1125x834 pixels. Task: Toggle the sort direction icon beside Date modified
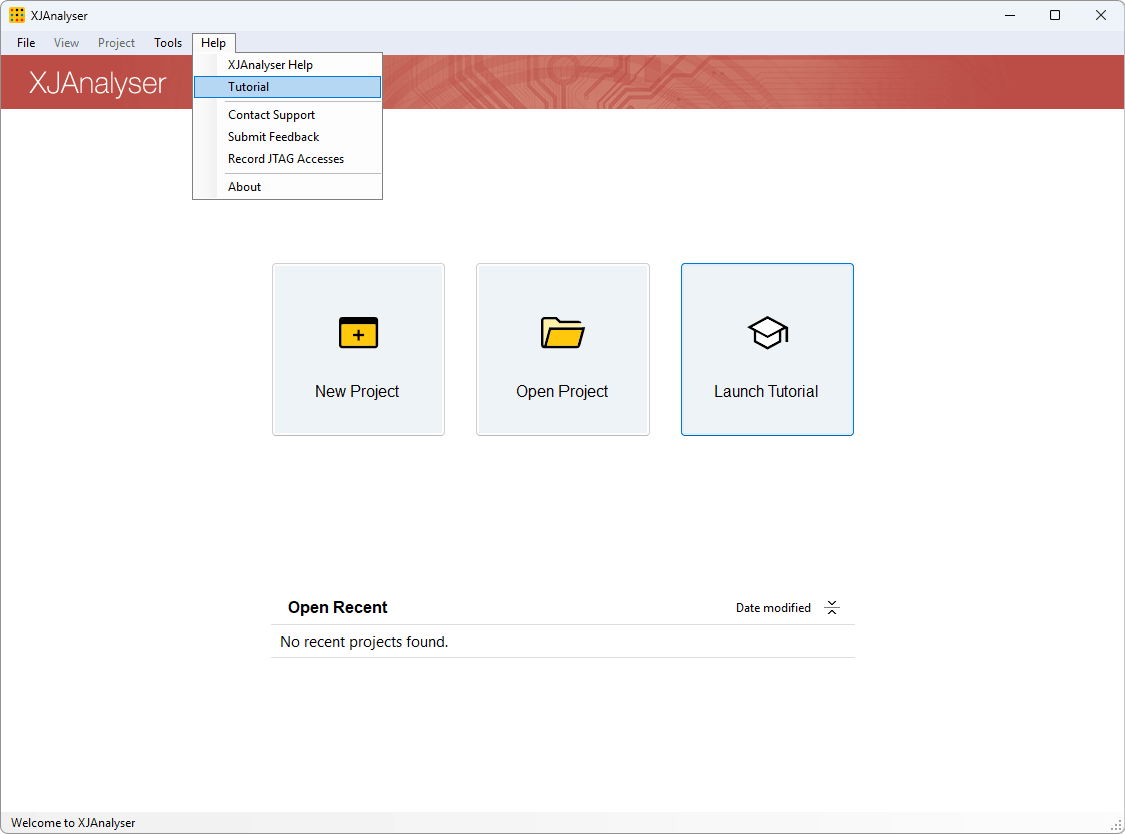pyautogui.click(x=832, y=608)
